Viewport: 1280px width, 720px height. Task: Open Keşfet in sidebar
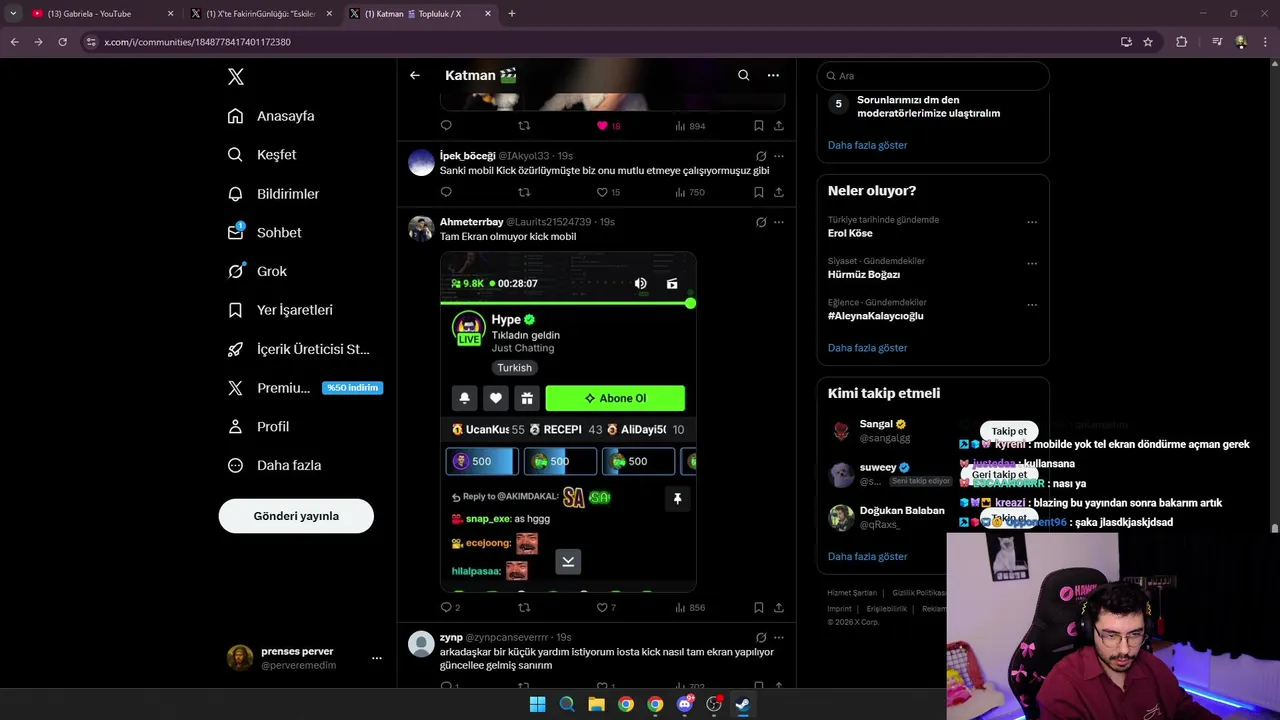[x=262, y=155]
